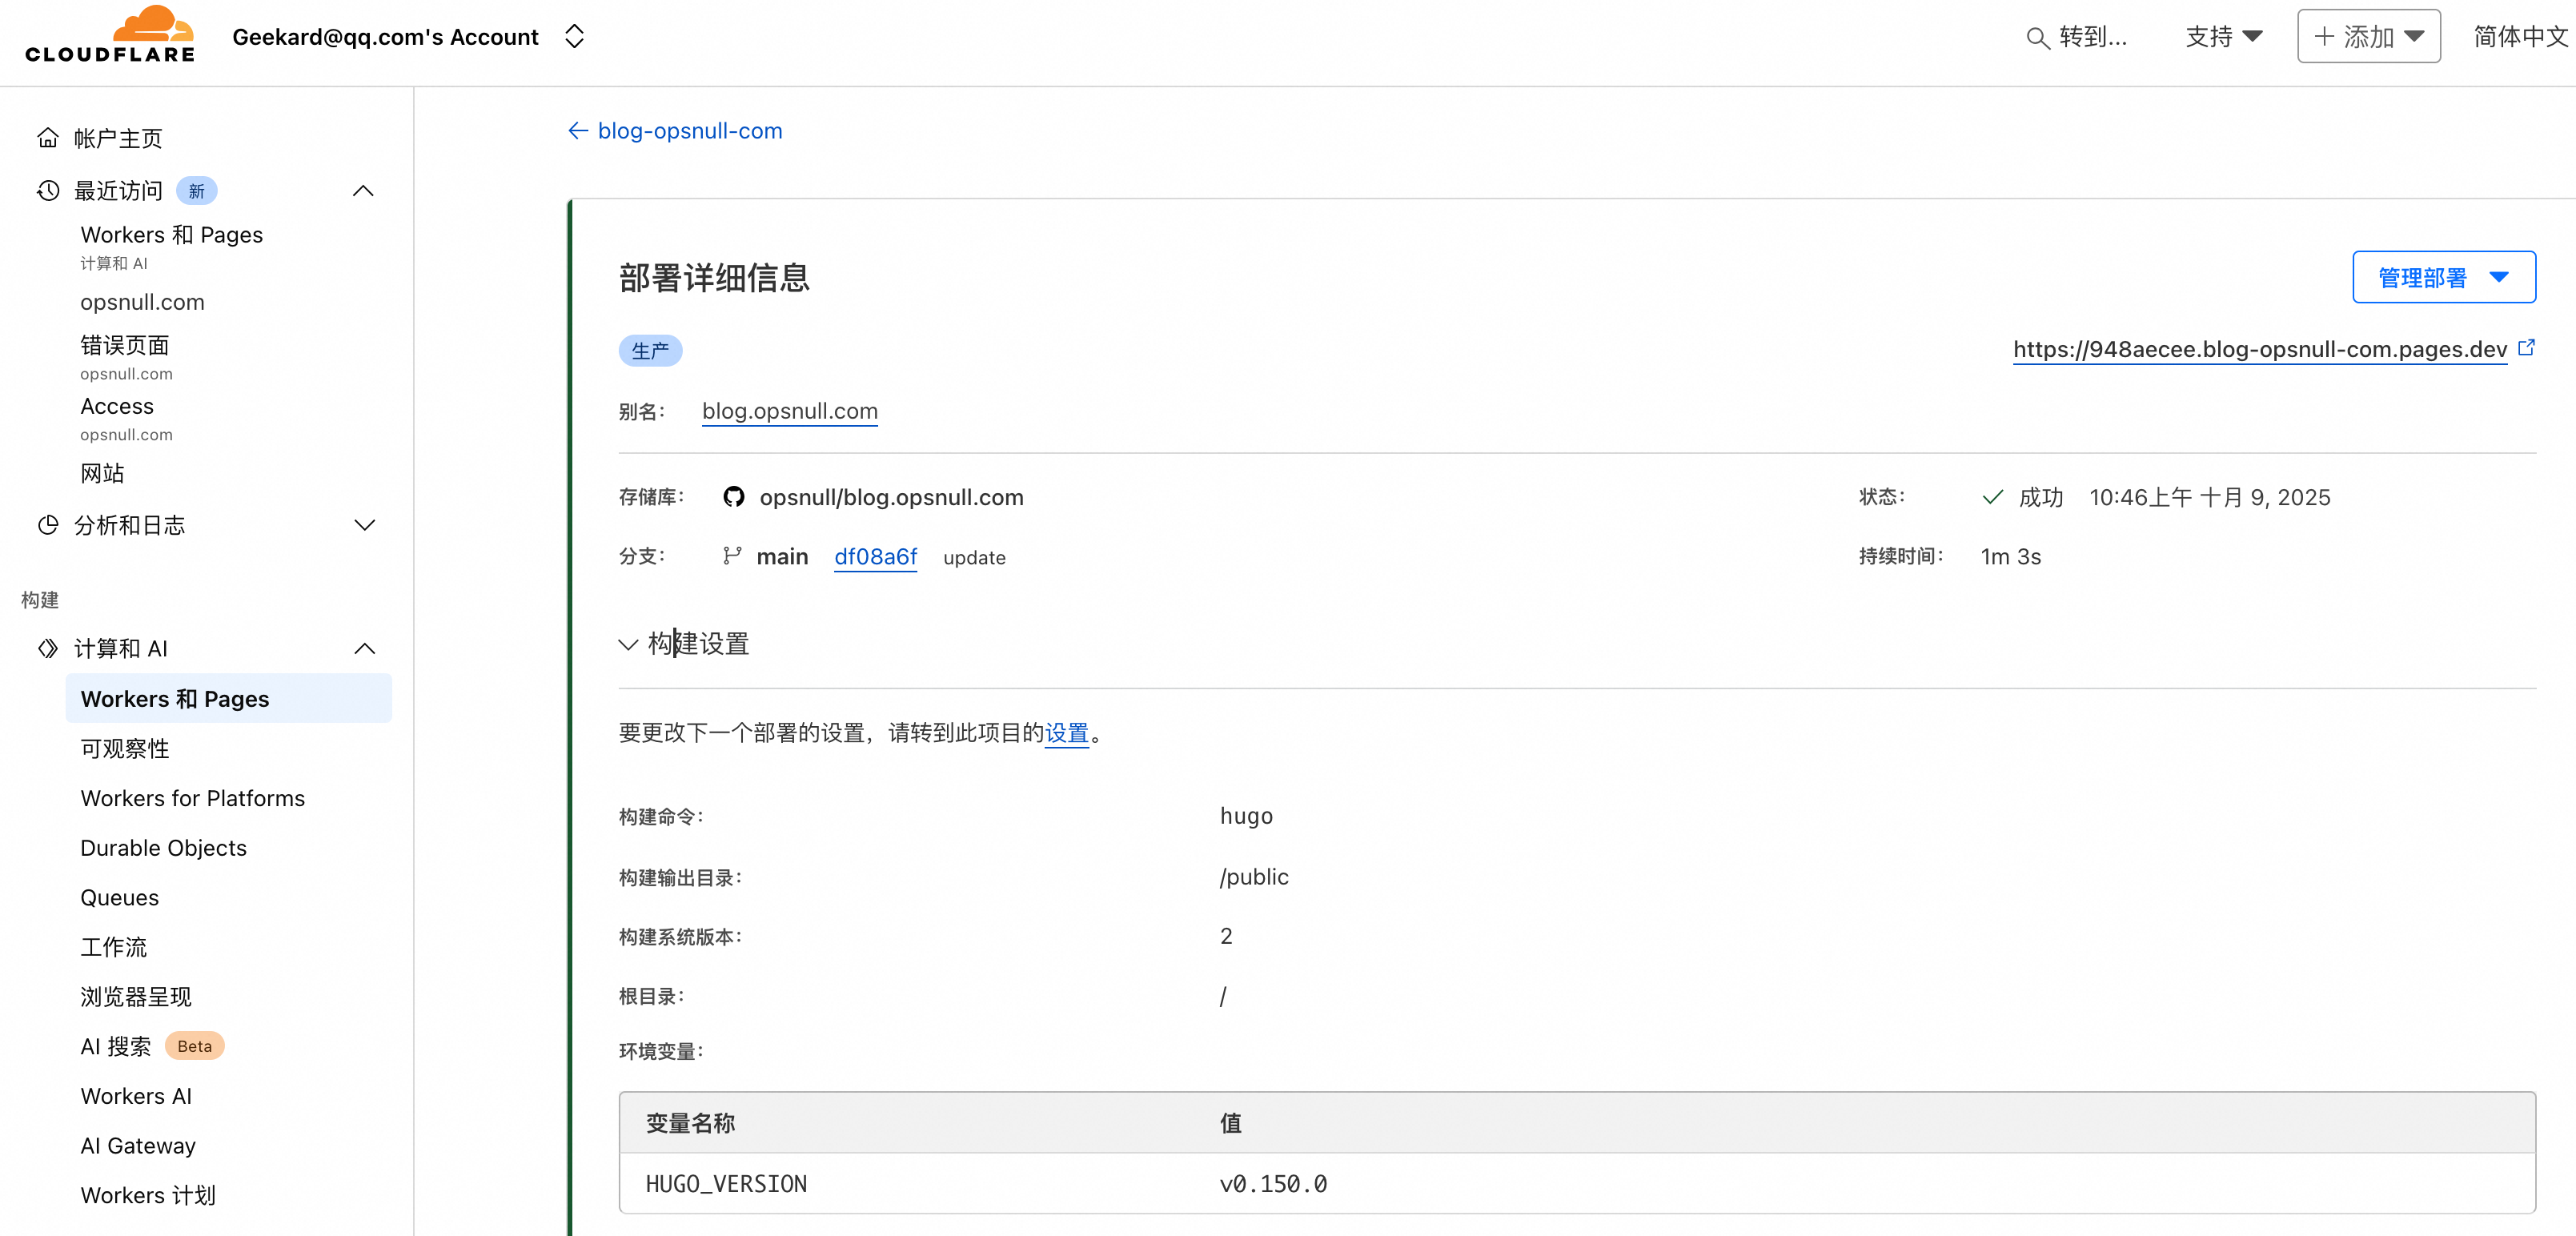The width and height of the screenshot is (2576, 1236).
Task: Open the 支持 menu
Action: tap(2223, 37)
